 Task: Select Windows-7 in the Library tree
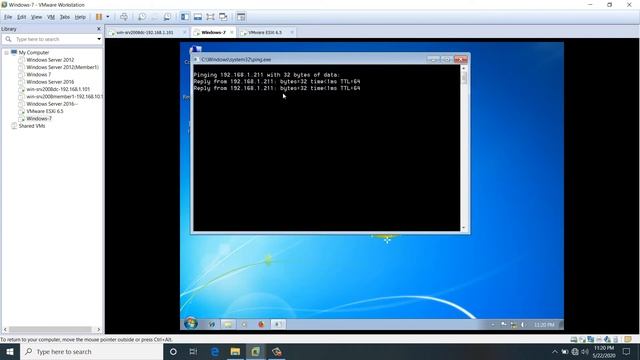(x=39, y=119)
